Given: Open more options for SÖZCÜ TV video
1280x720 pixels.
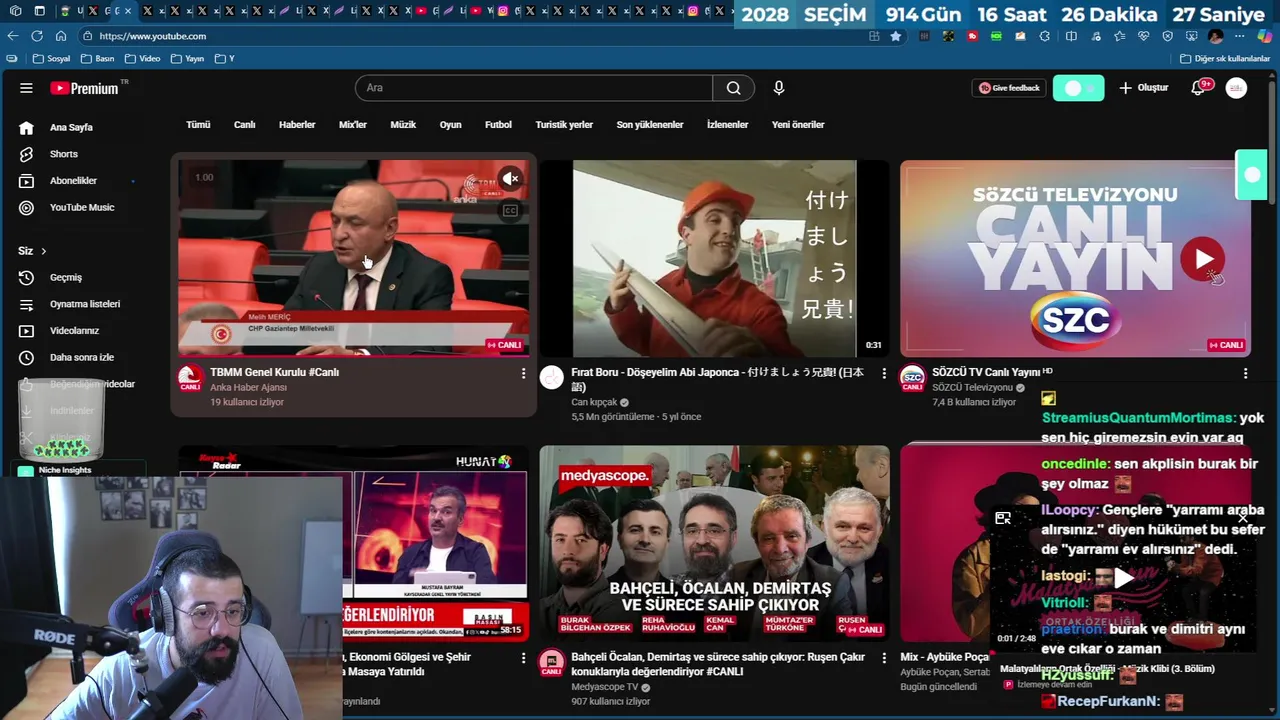Looking at the screenshot, I should pyautogui.click(x=1245, y=373).
